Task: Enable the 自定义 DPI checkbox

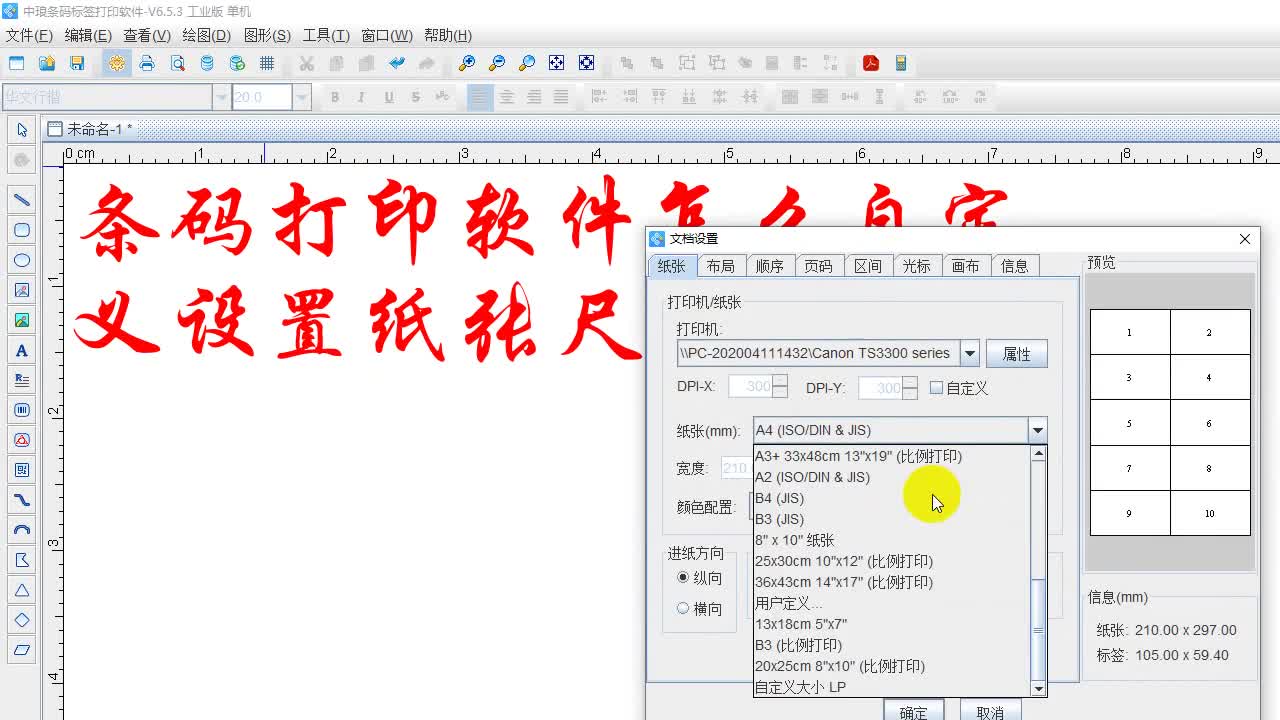Action: pyautogui.click(x=937, y=388)
